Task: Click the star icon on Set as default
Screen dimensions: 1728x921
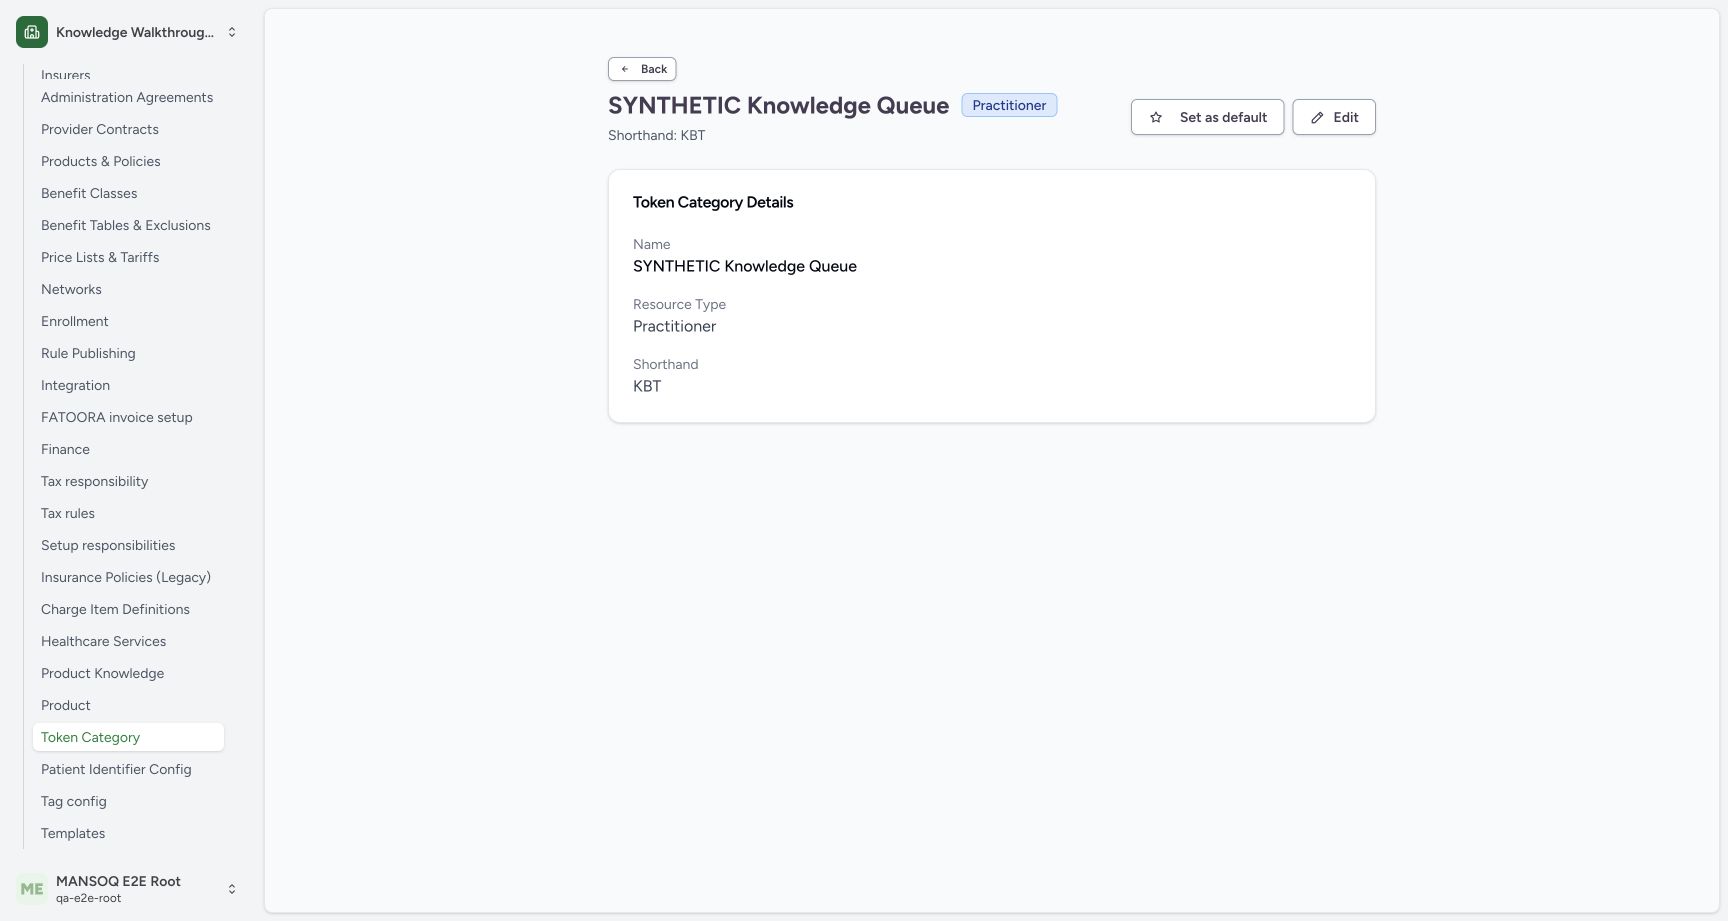Action: [x=1156, y=117]
